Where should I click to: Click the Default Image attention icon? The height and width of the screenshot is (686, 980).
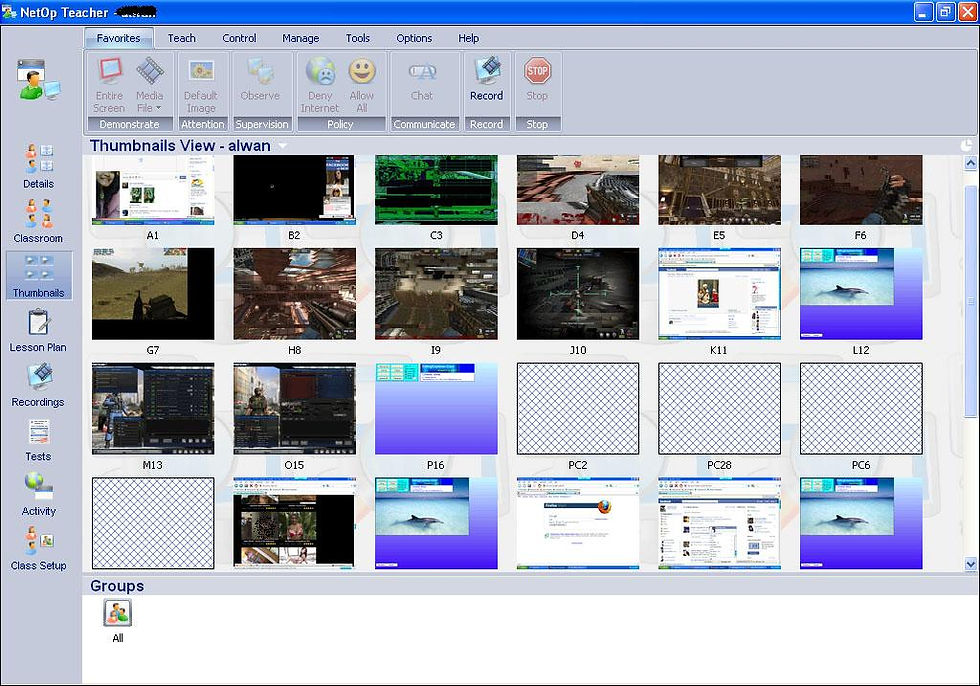pos(201,84)
